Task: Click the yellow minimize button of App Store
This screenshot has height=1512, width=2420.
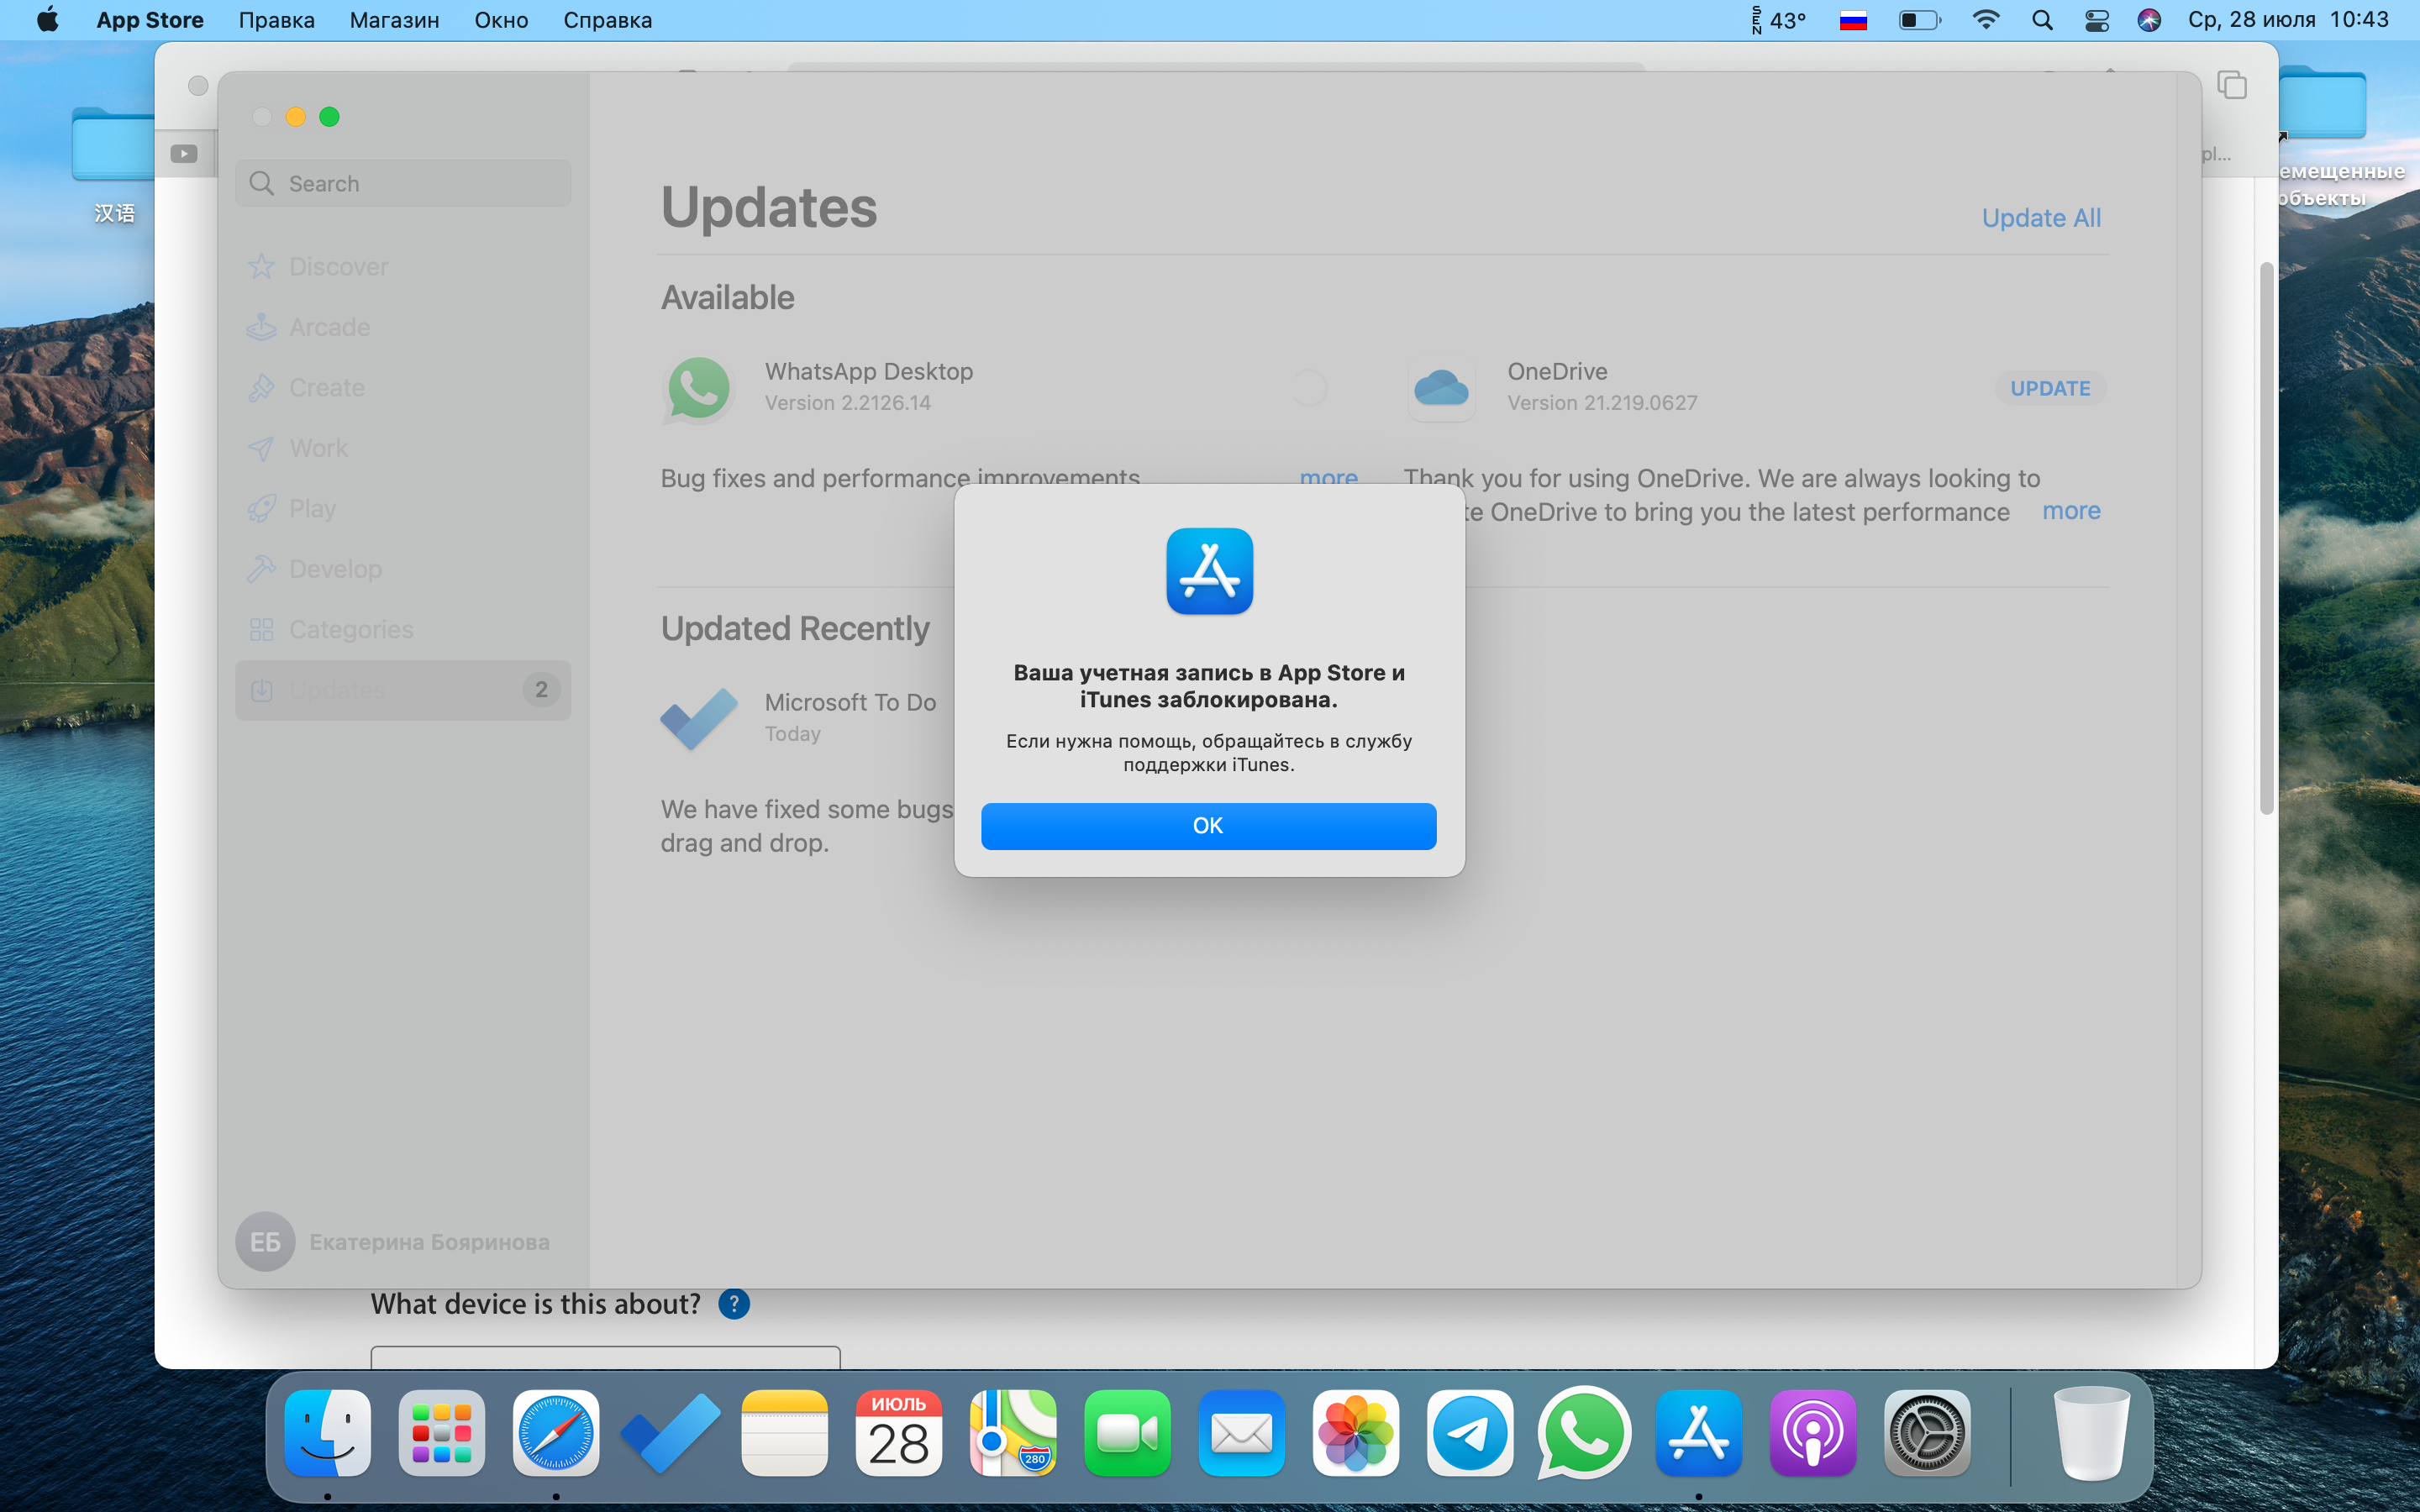Action: [295, 117]
